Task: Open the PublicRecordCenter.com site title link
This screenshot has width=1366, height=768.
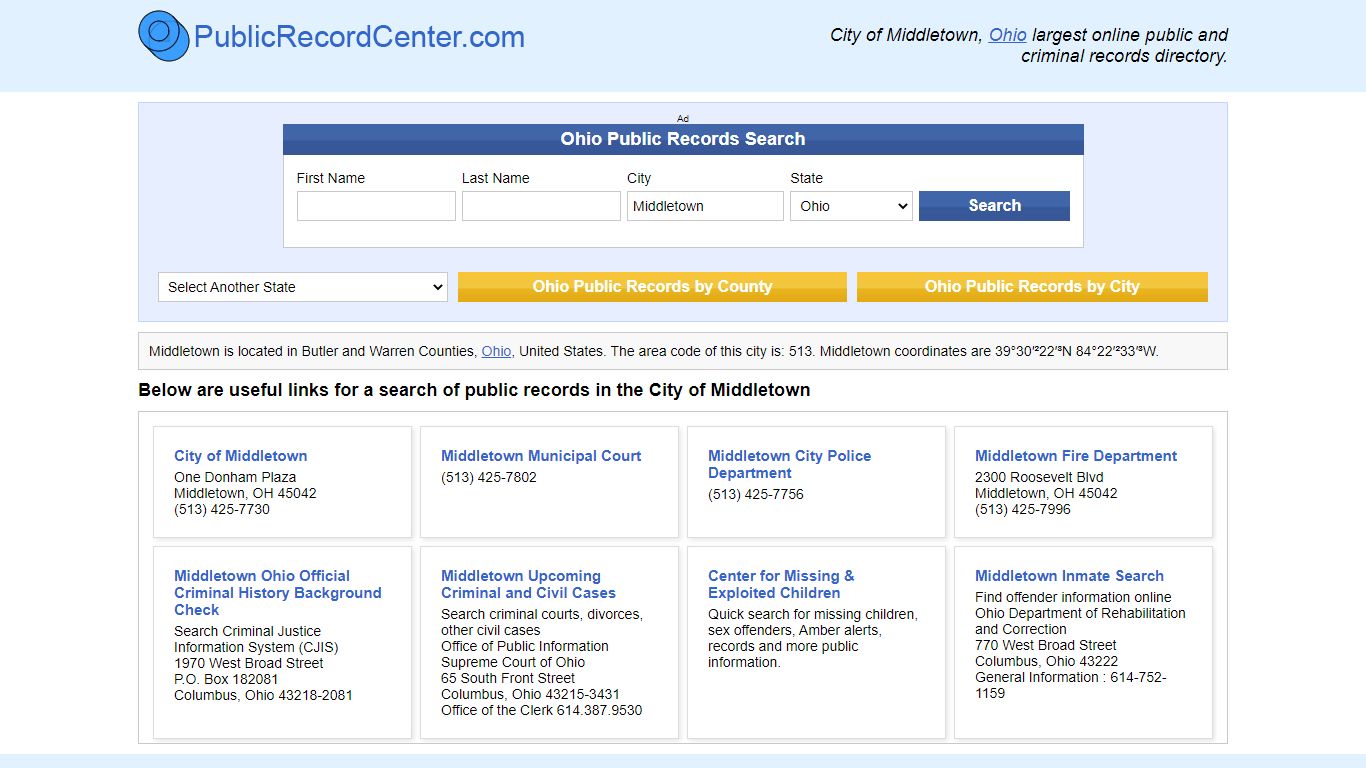Action: click(359, 37)
